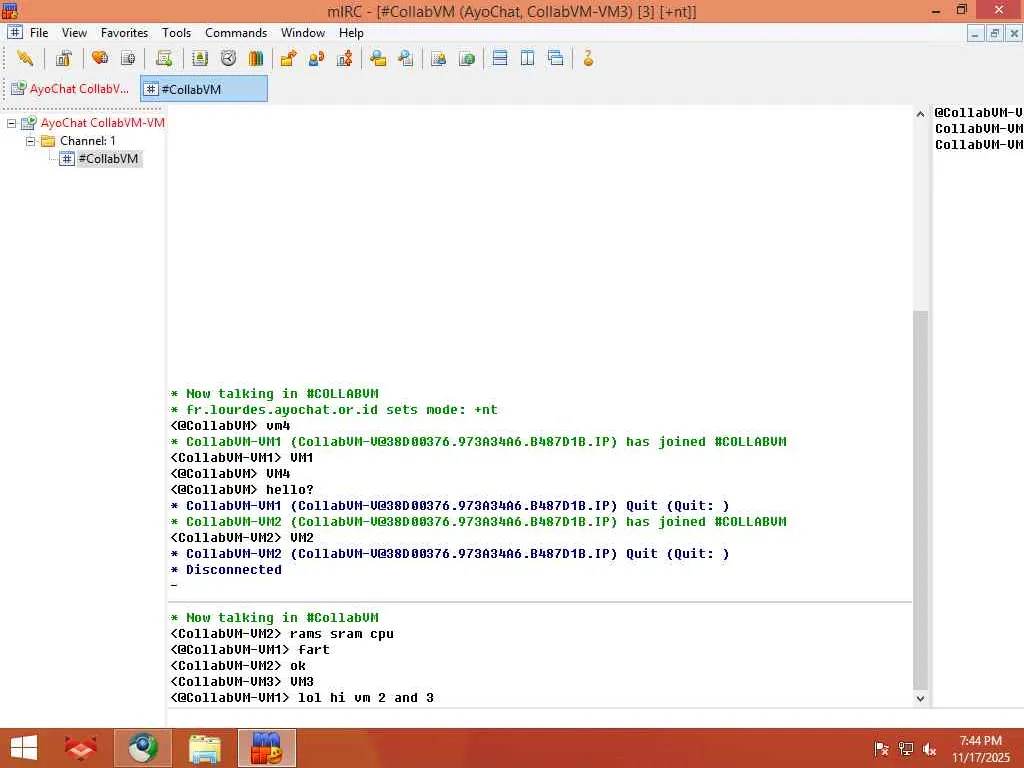
Task: Click the CollabVM-VM2 Quit line
Action: (x=450, y=553)
